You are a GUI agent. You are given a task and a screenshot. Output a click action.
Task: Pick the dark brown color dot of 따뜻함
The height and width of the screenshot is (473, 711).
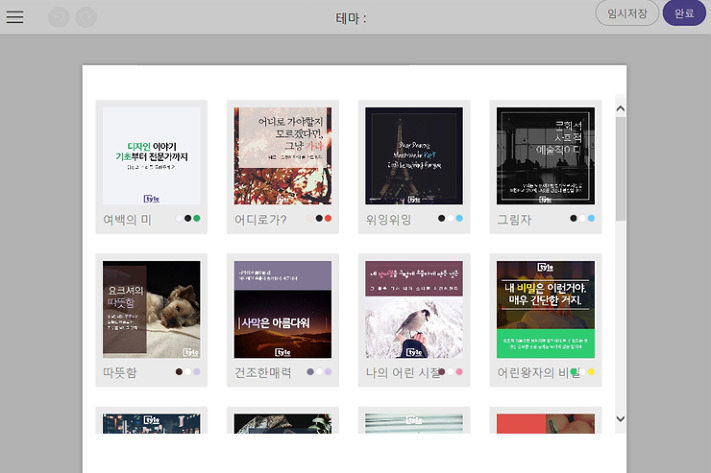point(179,371)
